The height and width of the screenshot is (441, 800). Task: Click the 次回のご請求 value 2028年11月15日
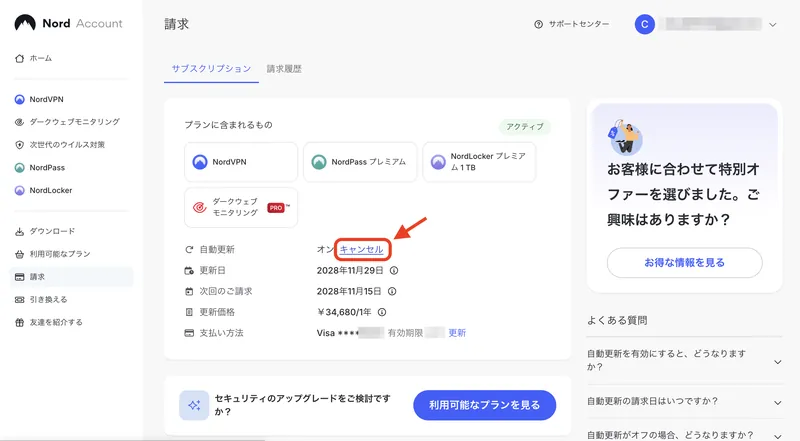click(349, 291)
